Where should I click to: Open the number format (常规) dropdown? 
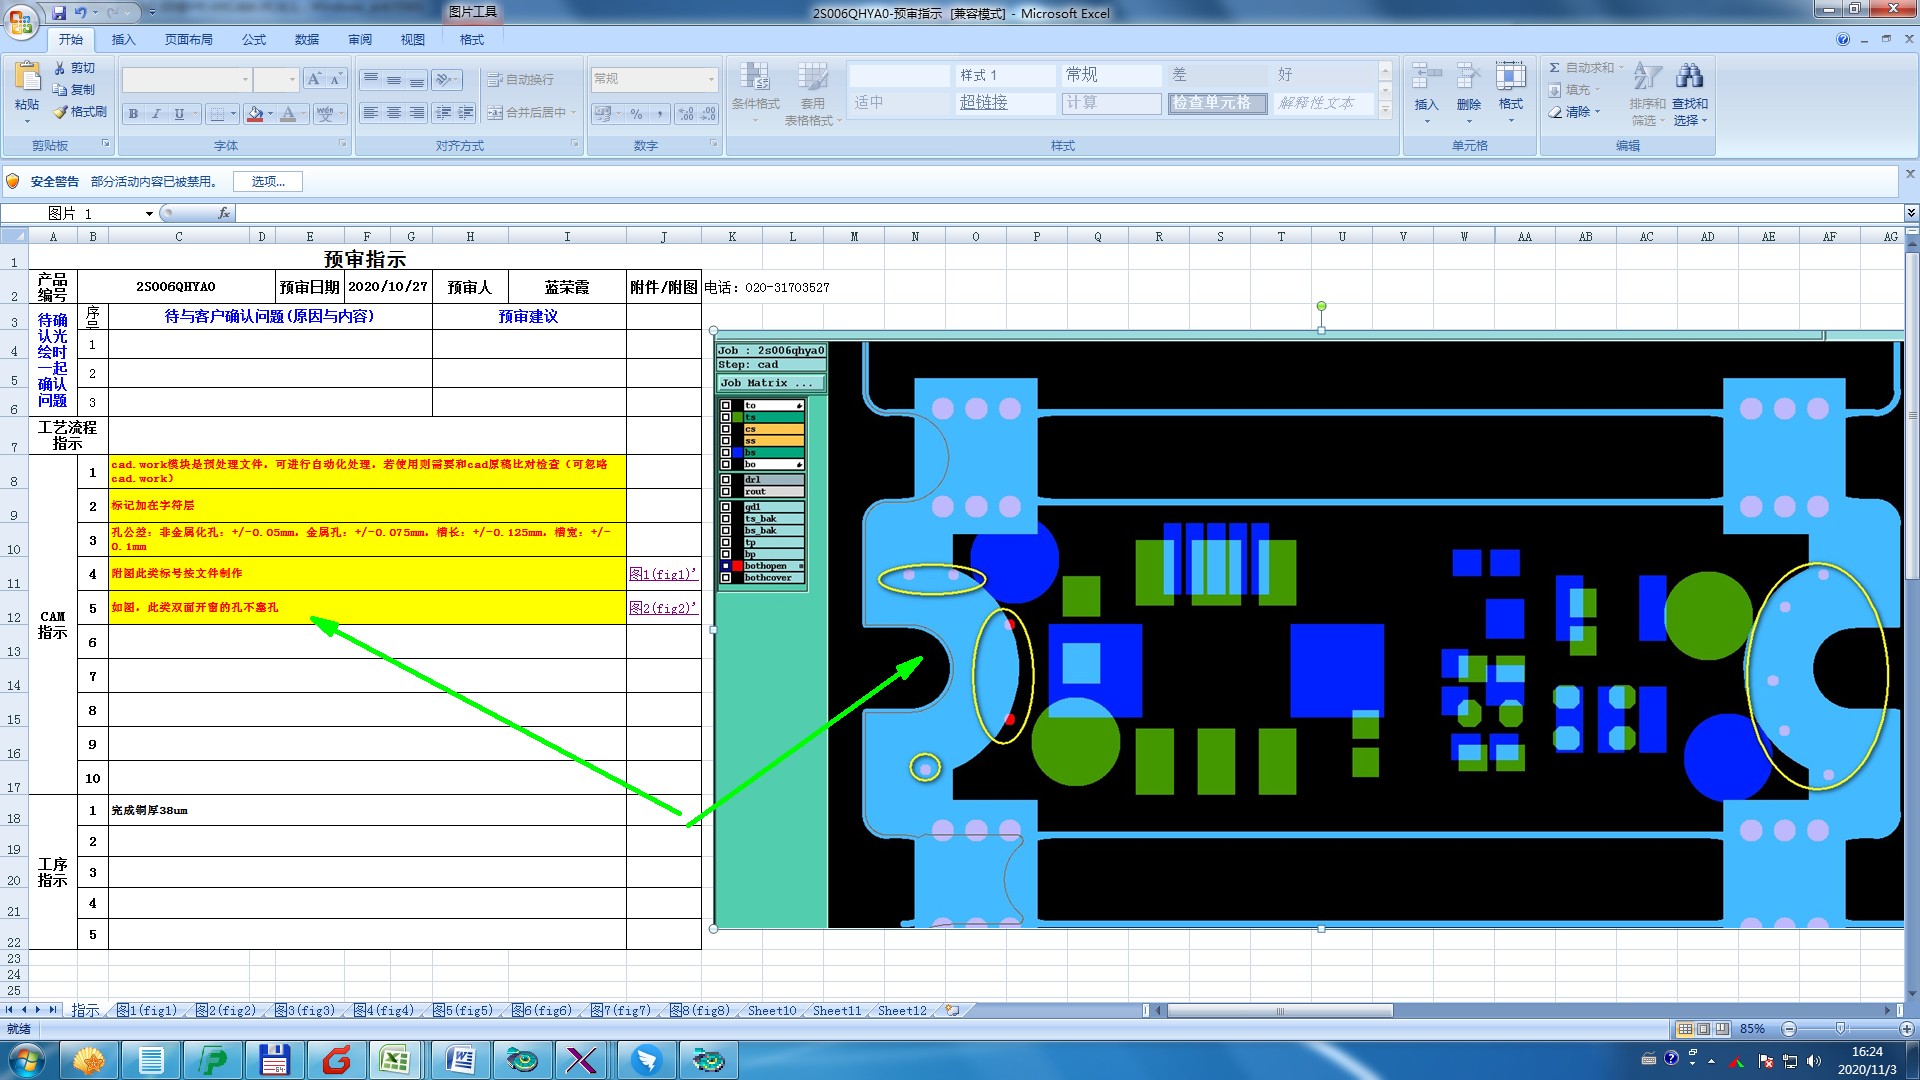tap(711, 79)
